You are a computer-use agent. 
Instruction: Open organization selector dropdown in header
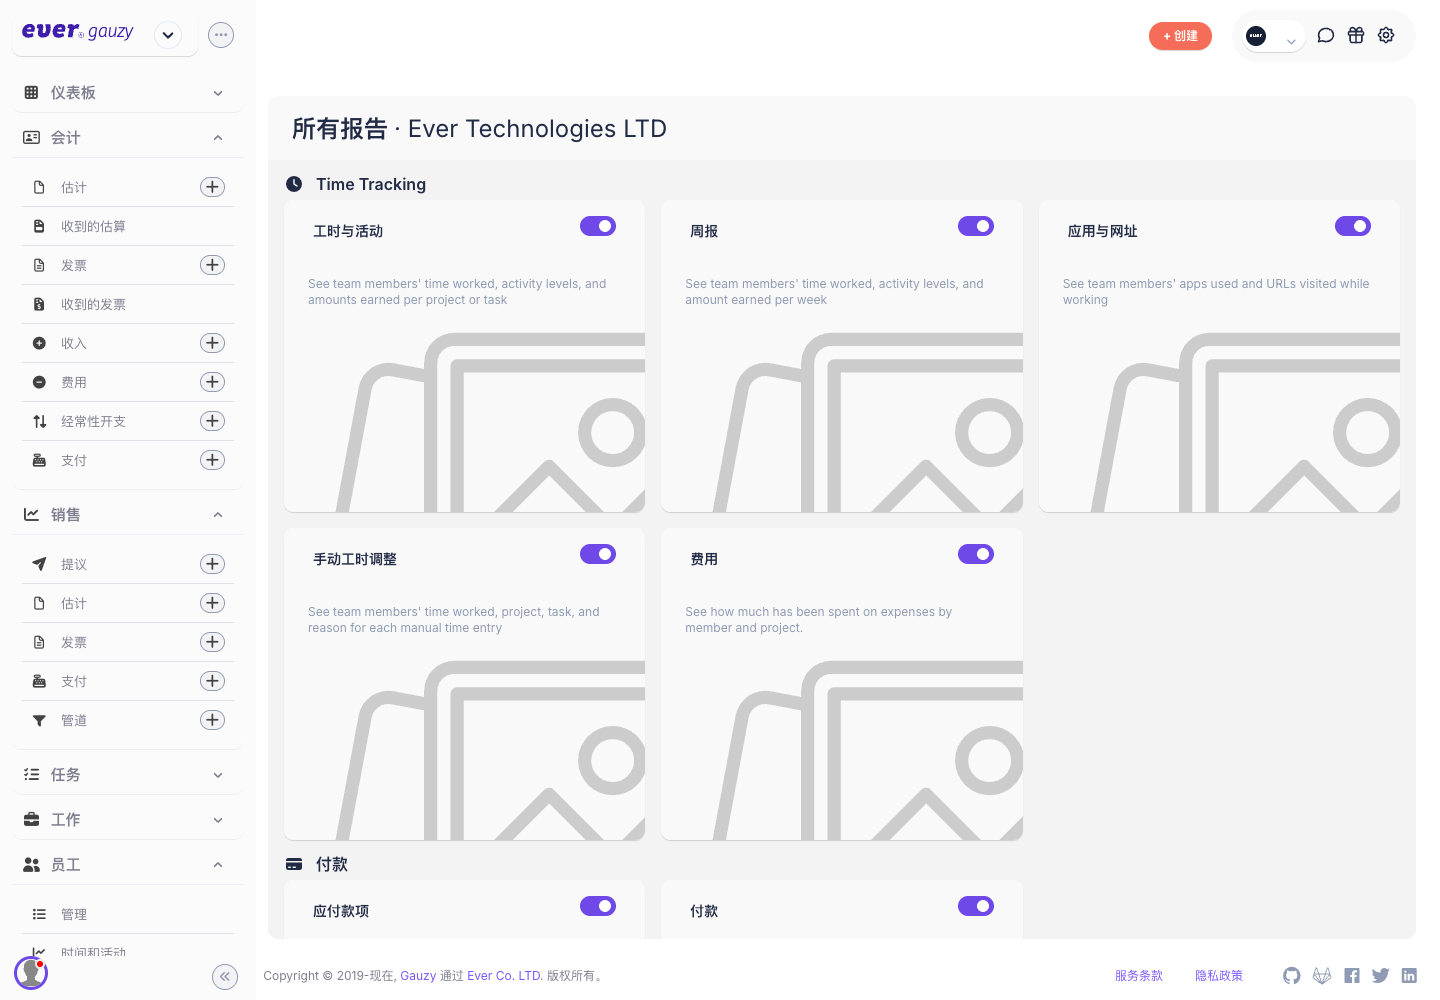(x=1272, y=37)
